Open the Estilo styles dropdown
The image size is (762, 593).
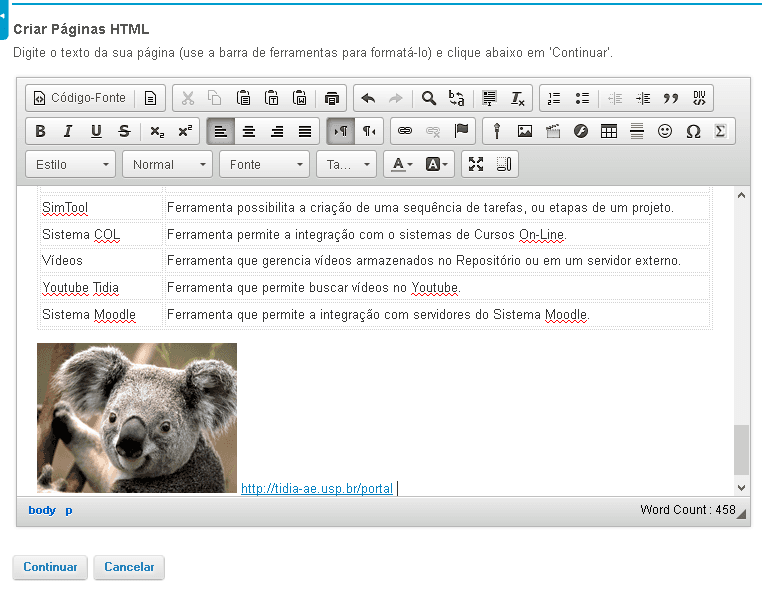pos(71,164)
